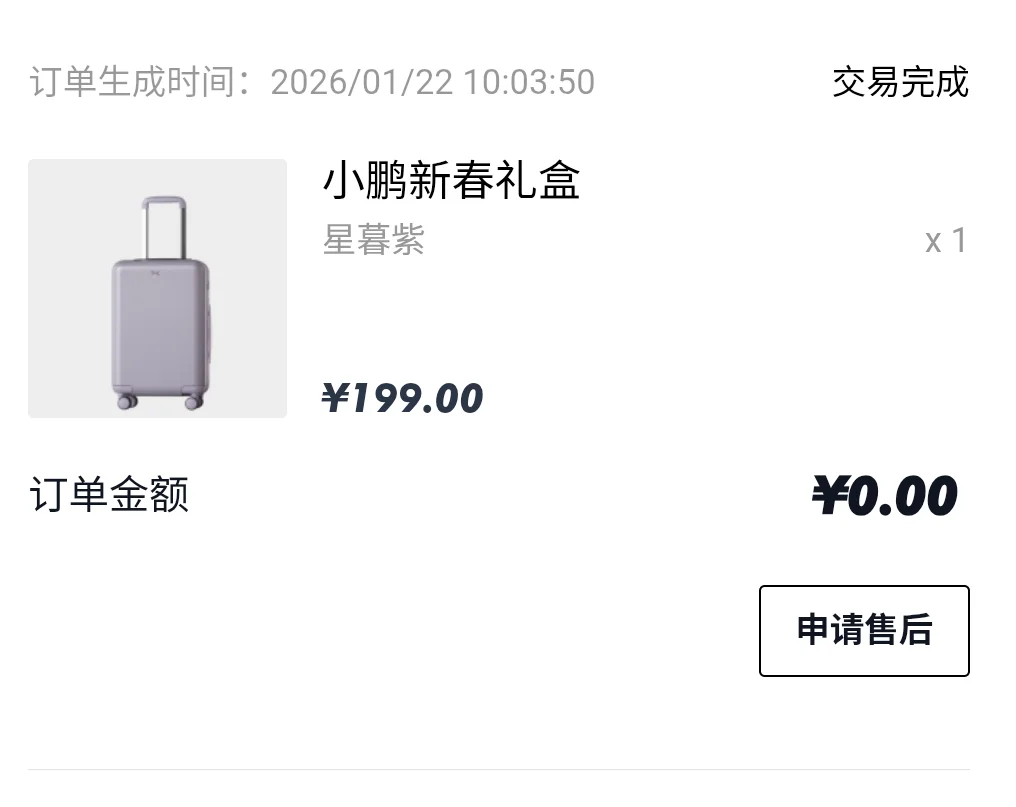Tap the 申请售后 button
This screenshot has height=807, width=1016.
pyautogui.click(x=864, y=631)
